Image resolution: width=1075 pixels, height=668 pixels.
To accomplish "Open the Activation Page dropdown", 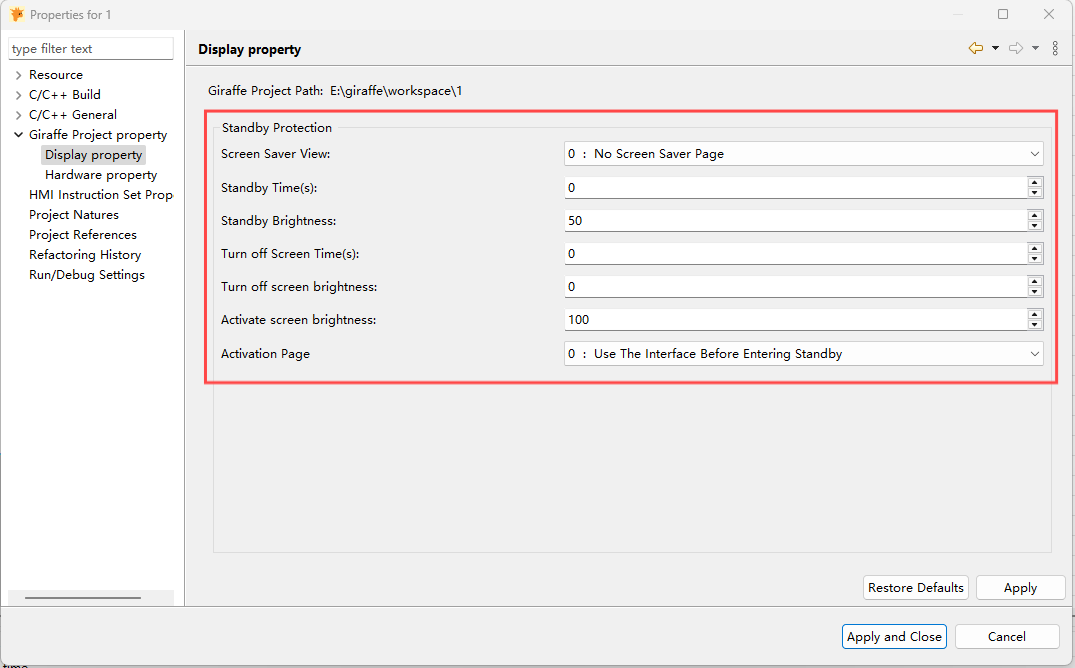I will (1031, 353).
